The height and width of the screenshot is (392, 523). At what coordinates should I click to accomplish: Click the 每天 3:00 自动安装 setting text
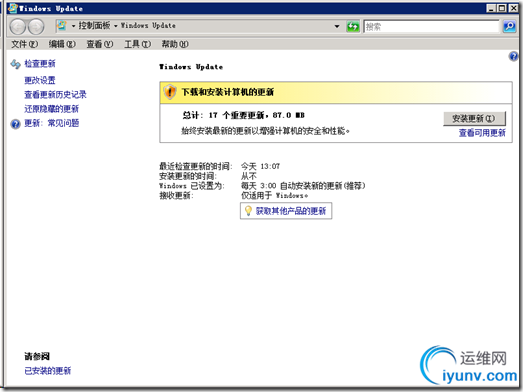coord(303,186)
